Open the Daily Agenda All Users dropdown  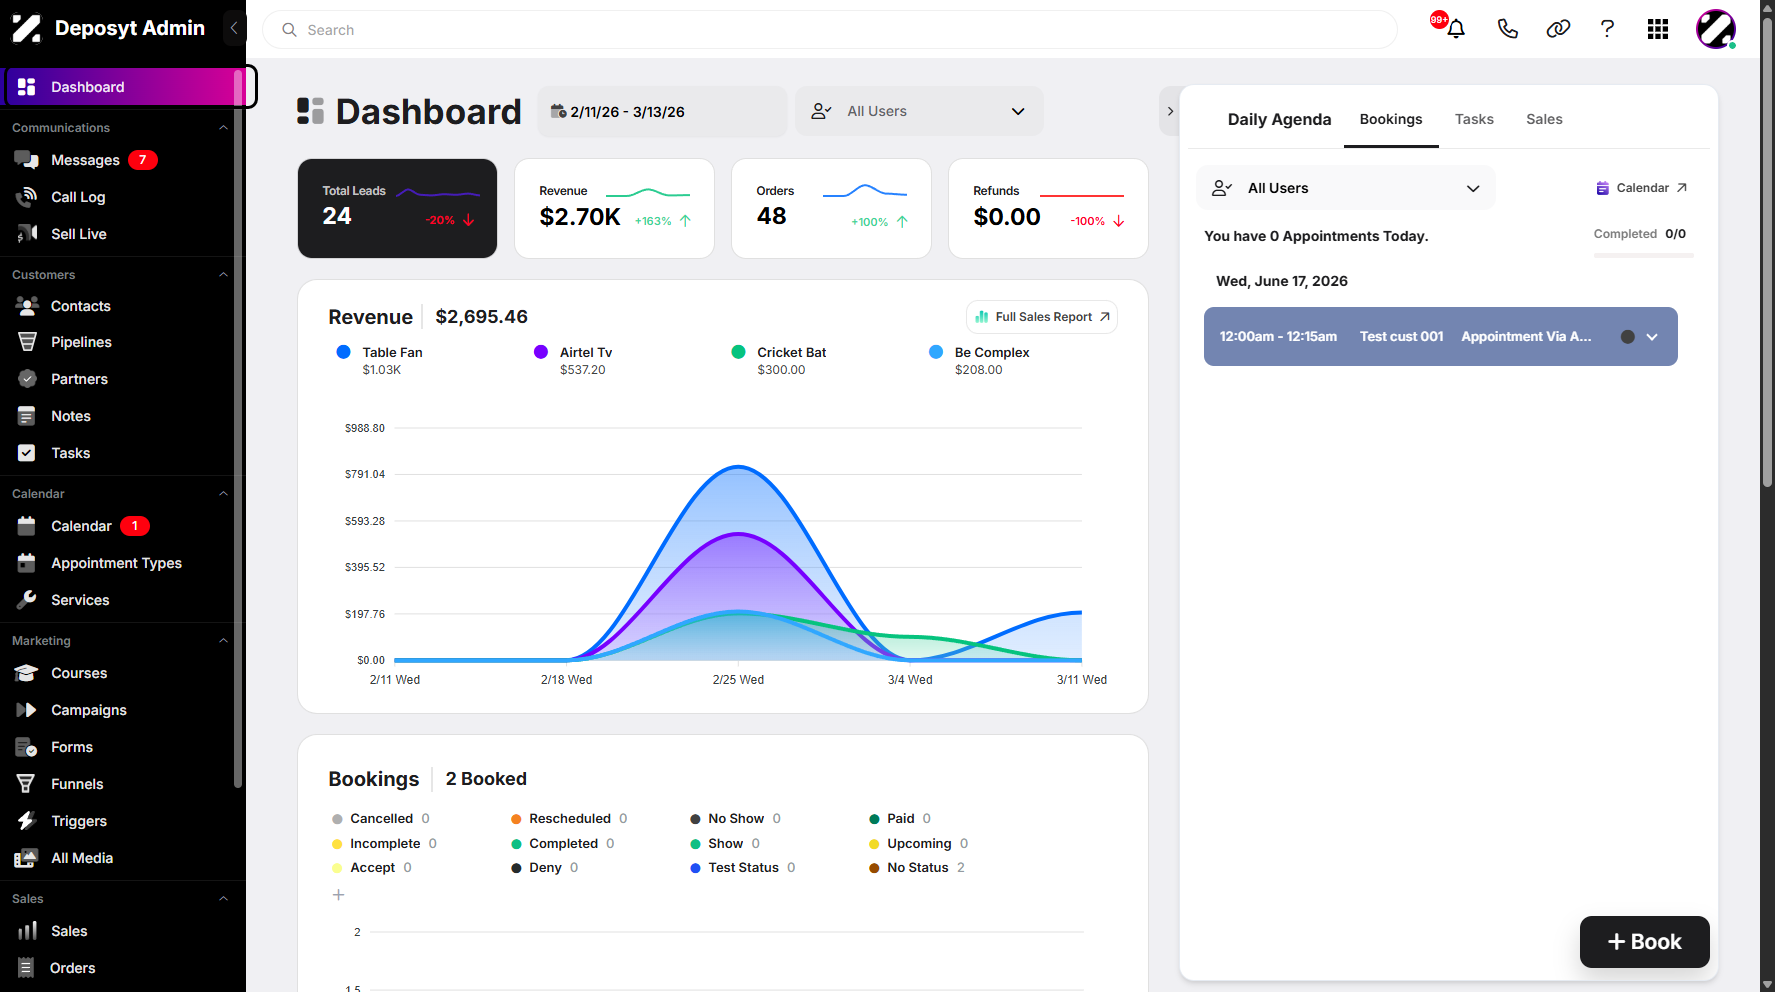point(1346,188)
